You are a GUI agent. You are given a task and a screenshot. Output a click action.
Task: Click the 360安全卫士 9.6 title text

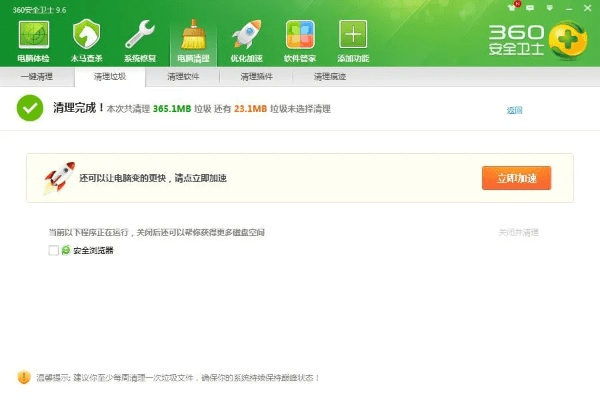click(39, 10)
